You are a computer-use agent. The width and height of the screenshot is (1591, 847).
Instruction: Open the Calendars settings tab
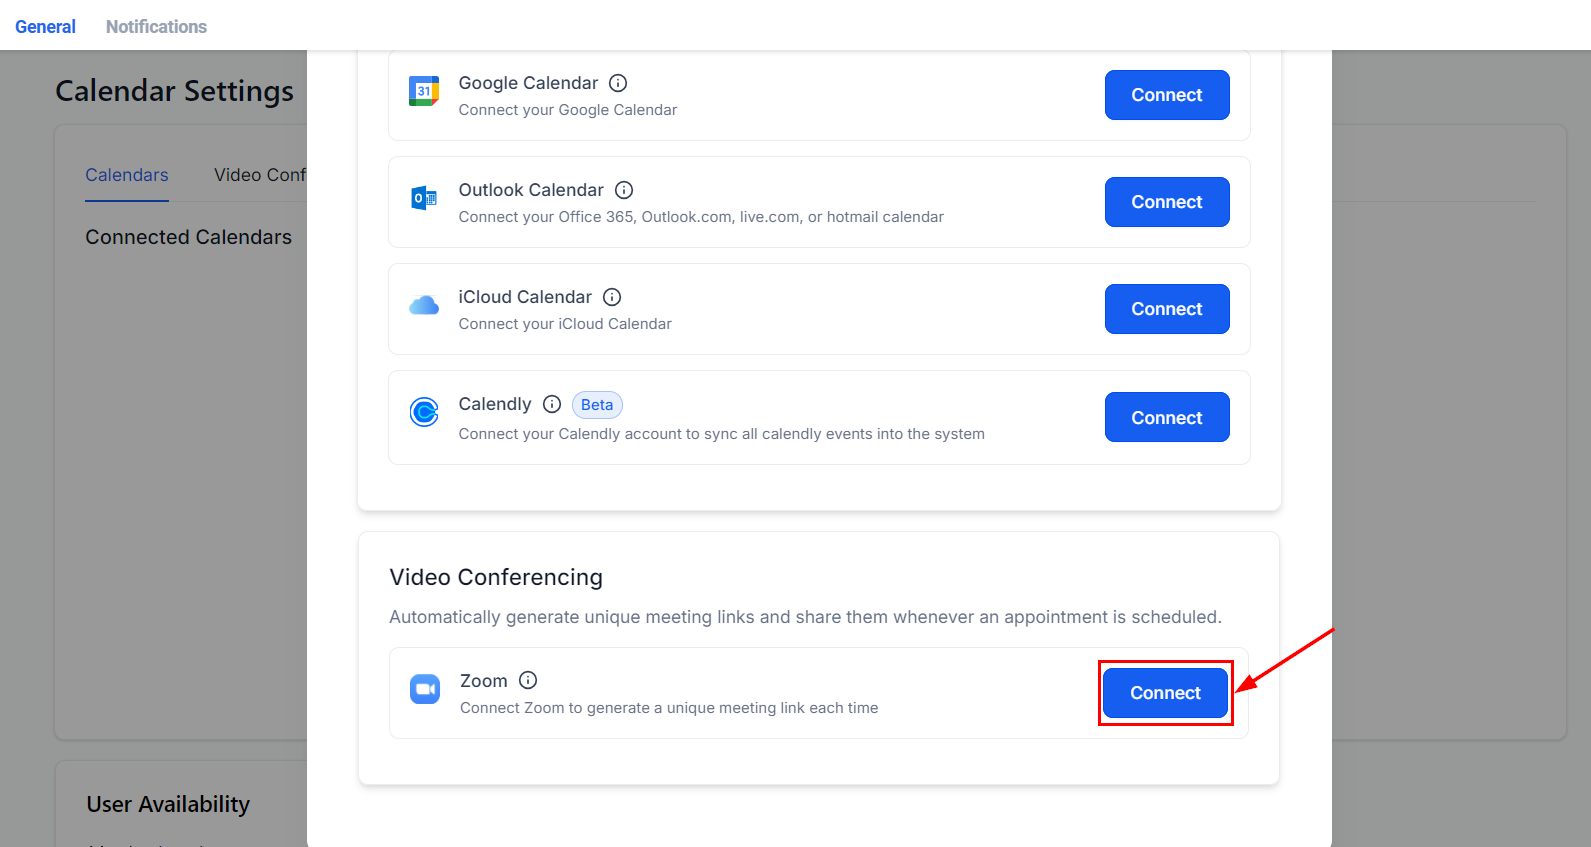tap(127, 175)
